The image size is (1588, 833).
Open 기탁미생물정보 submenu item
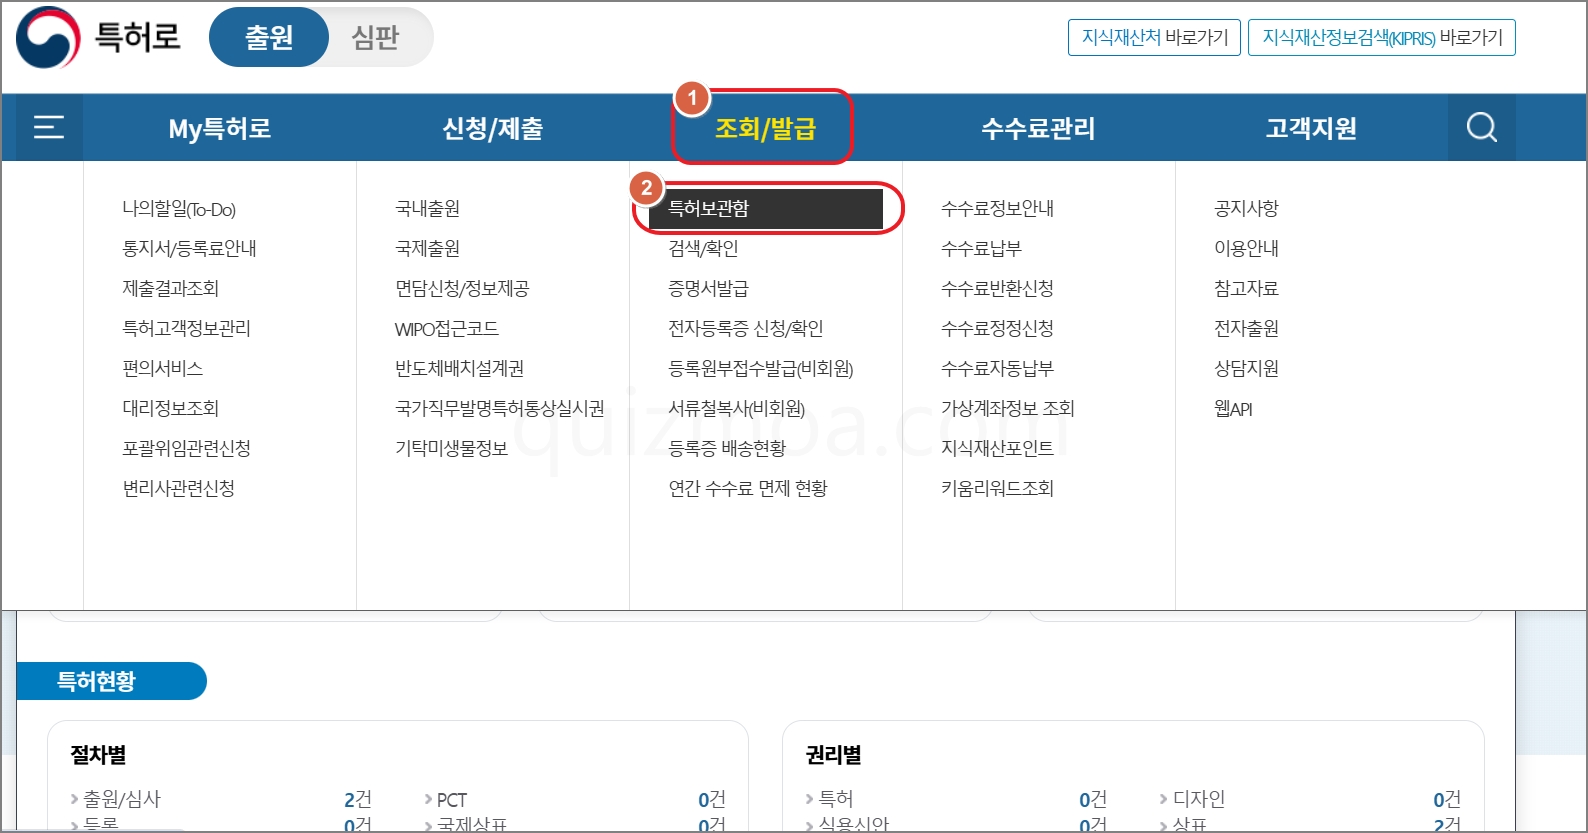click(x=451, y=449)
